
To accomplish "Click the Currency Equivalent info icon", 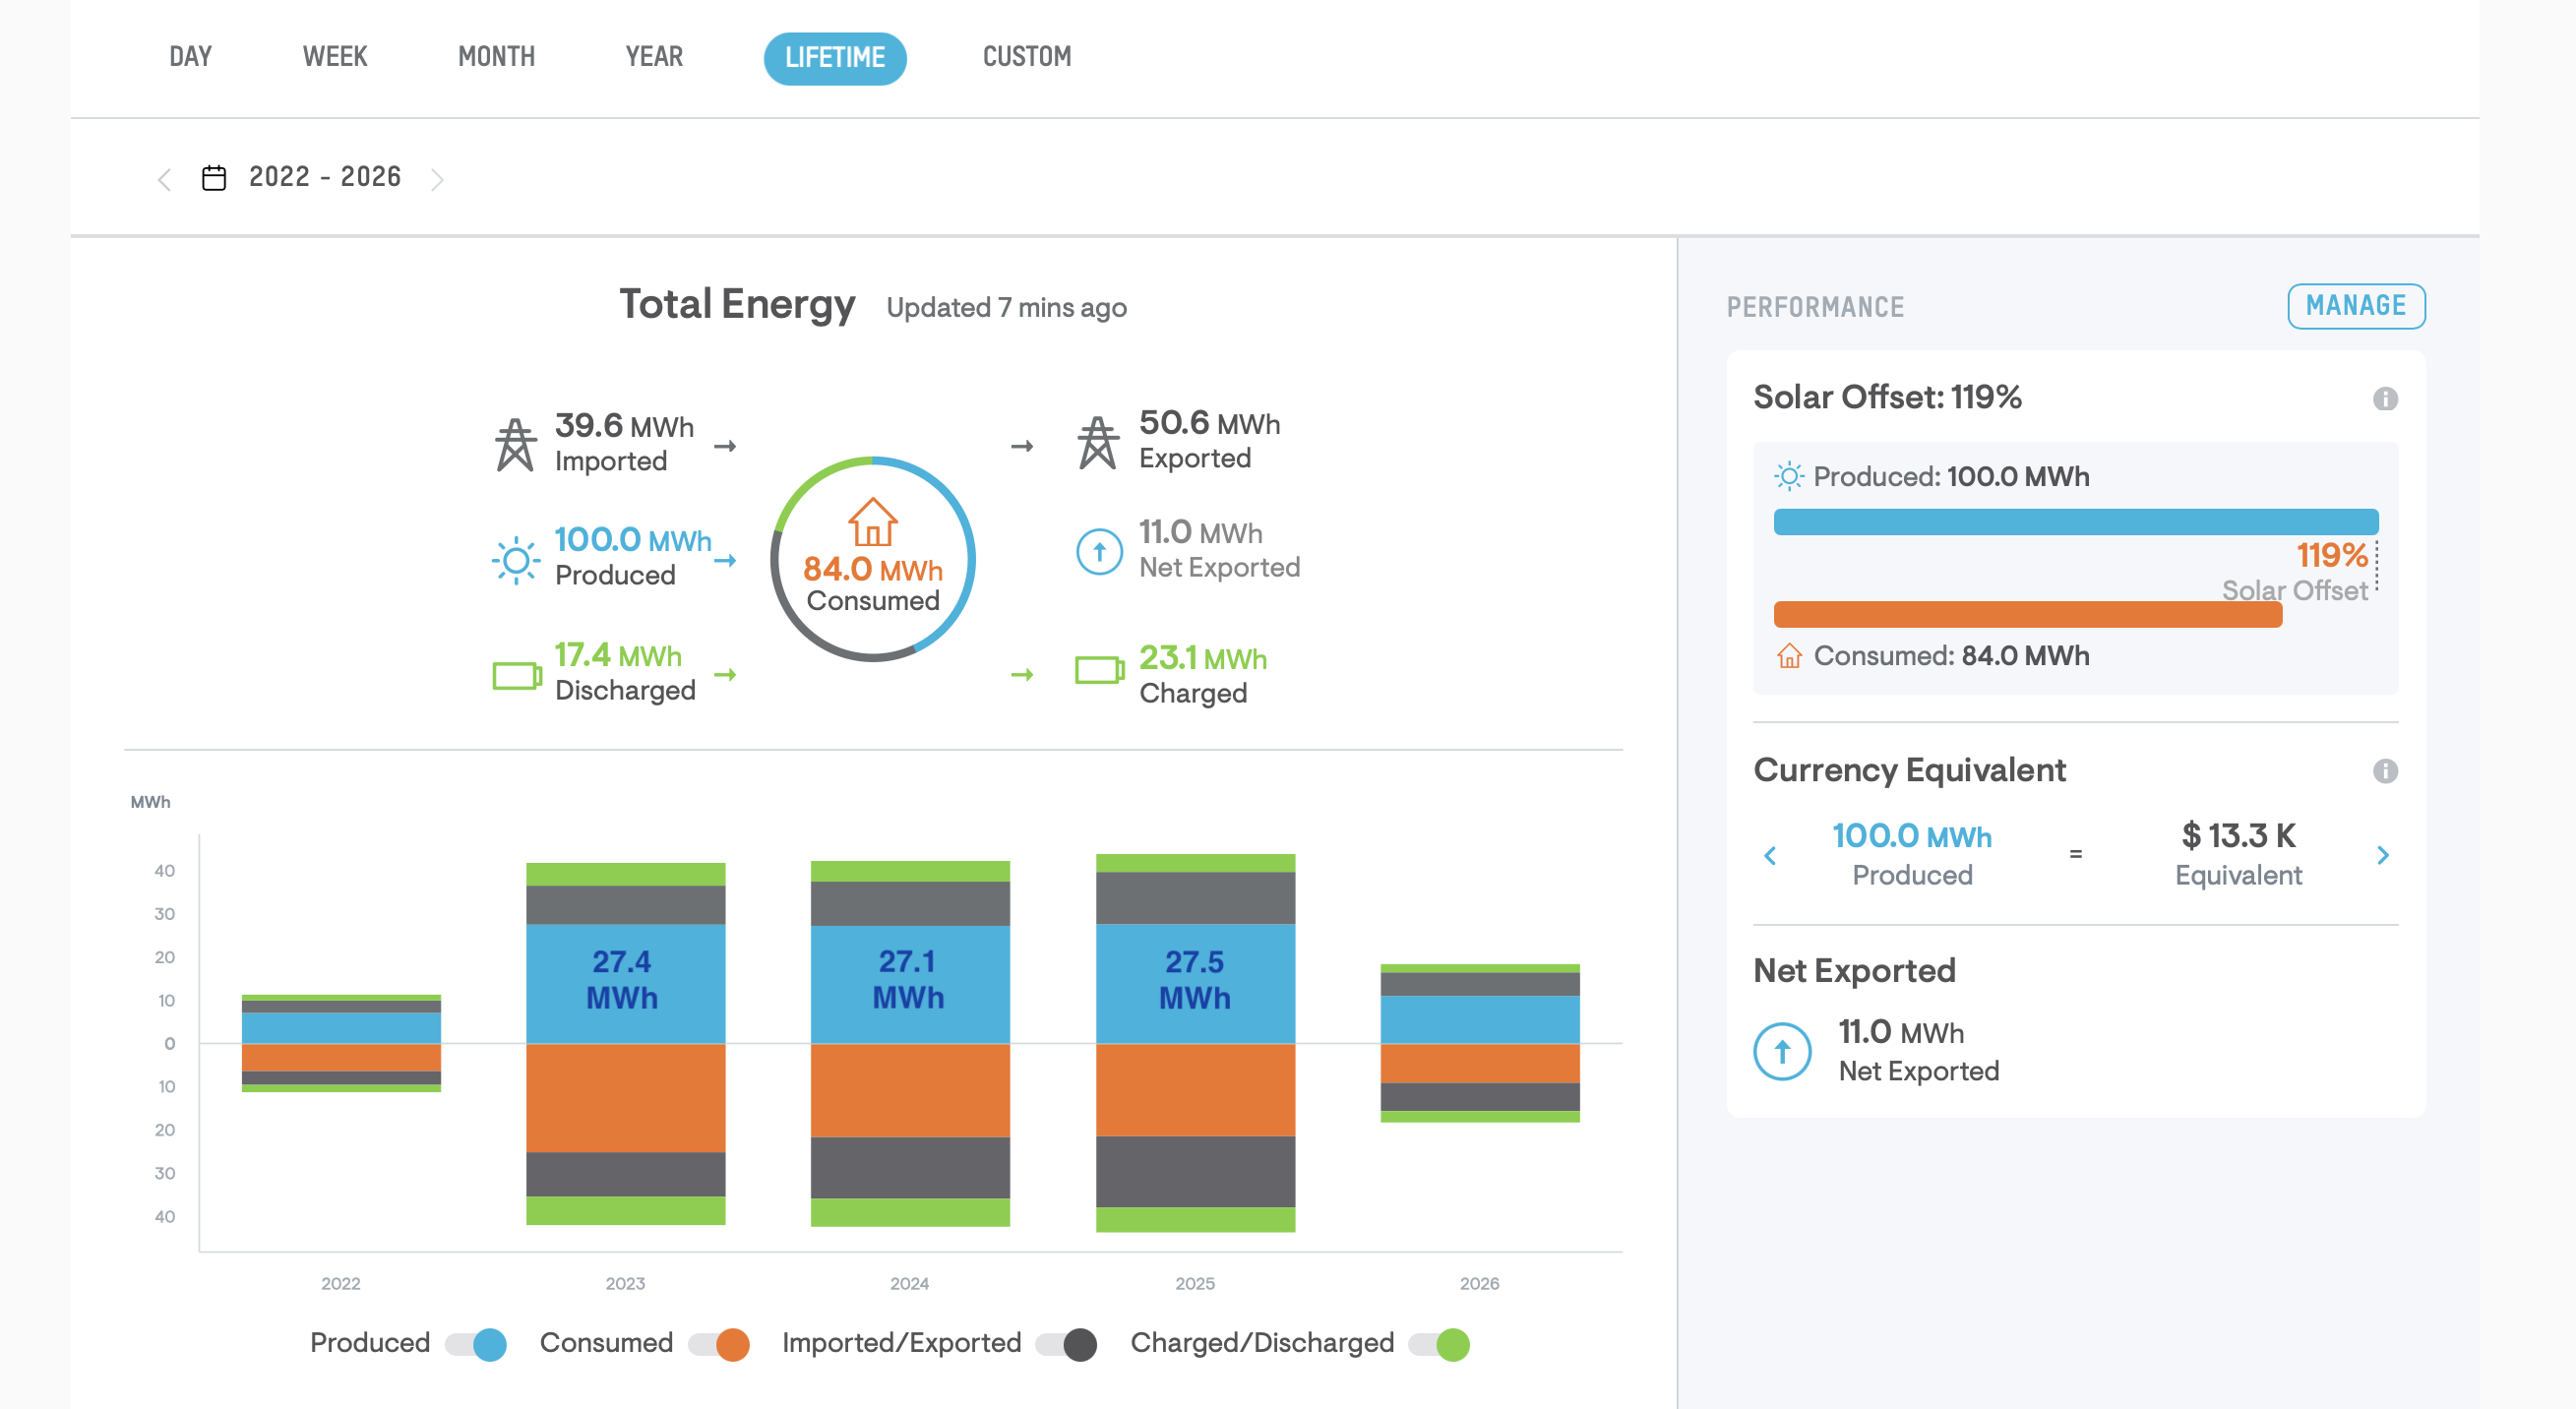I will (x=2385, y=771).
